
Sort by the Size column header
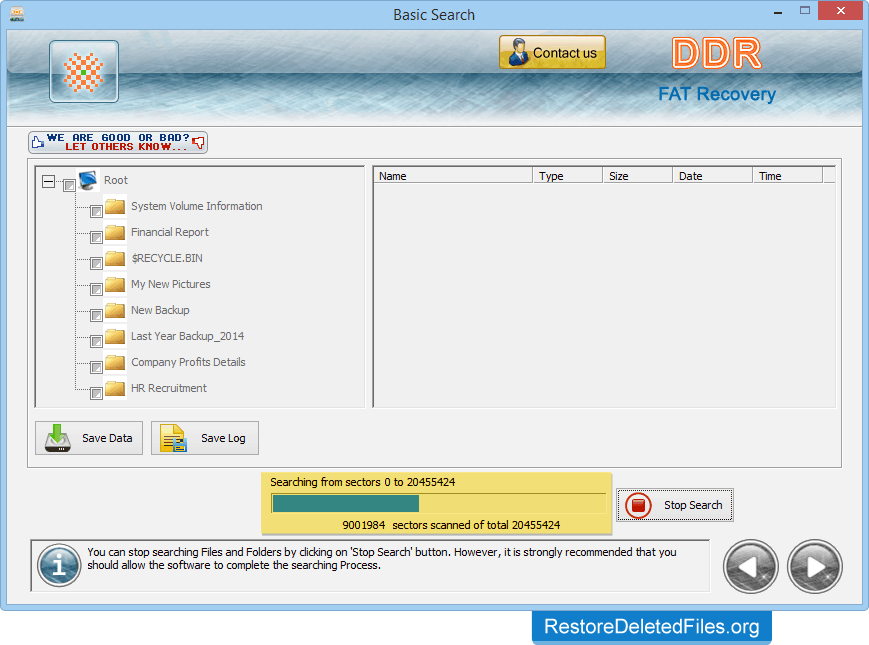click(x=637, y=176)
